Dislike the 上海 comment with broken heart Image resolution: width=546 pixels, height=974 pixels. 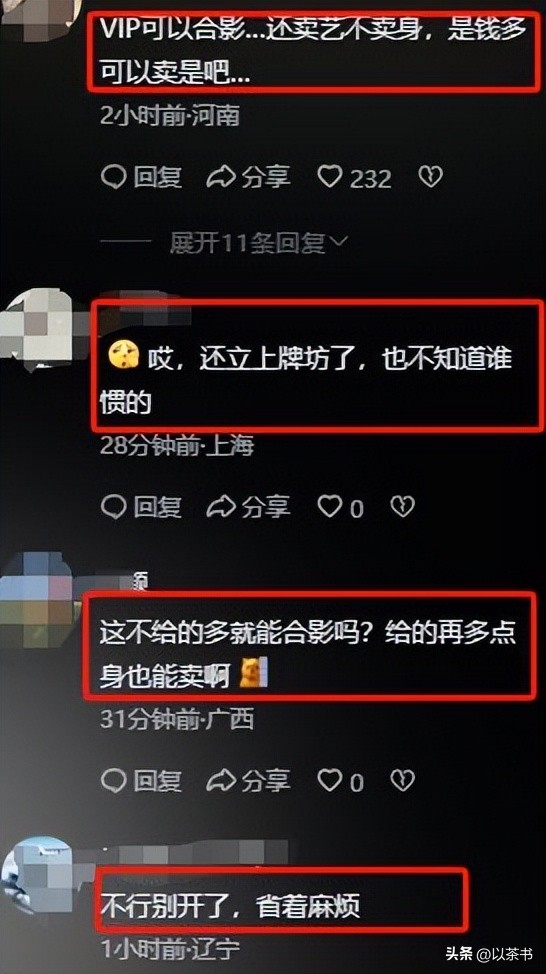[402, 507]
